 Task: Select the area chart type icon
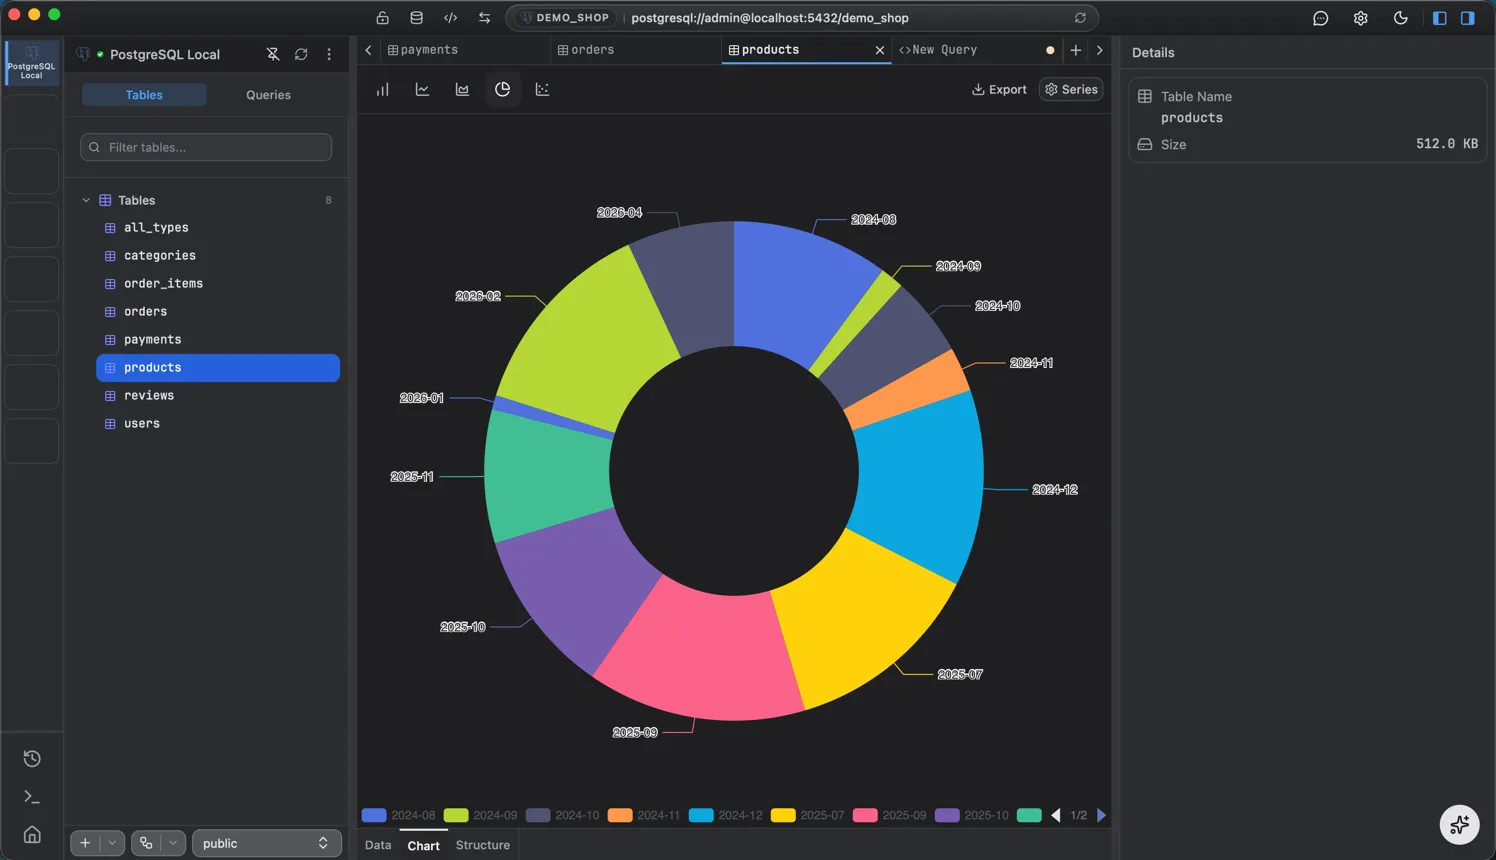[x=462, y=89]
